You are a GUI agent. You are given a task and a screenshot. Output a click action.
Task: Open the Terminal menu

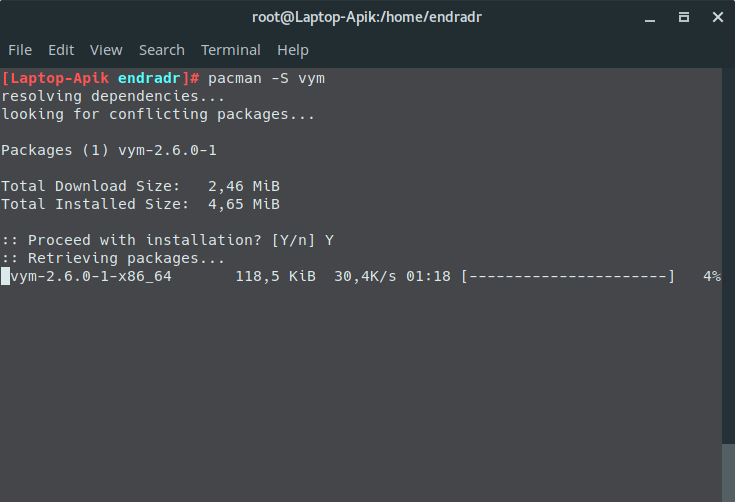tap(231, 50)
